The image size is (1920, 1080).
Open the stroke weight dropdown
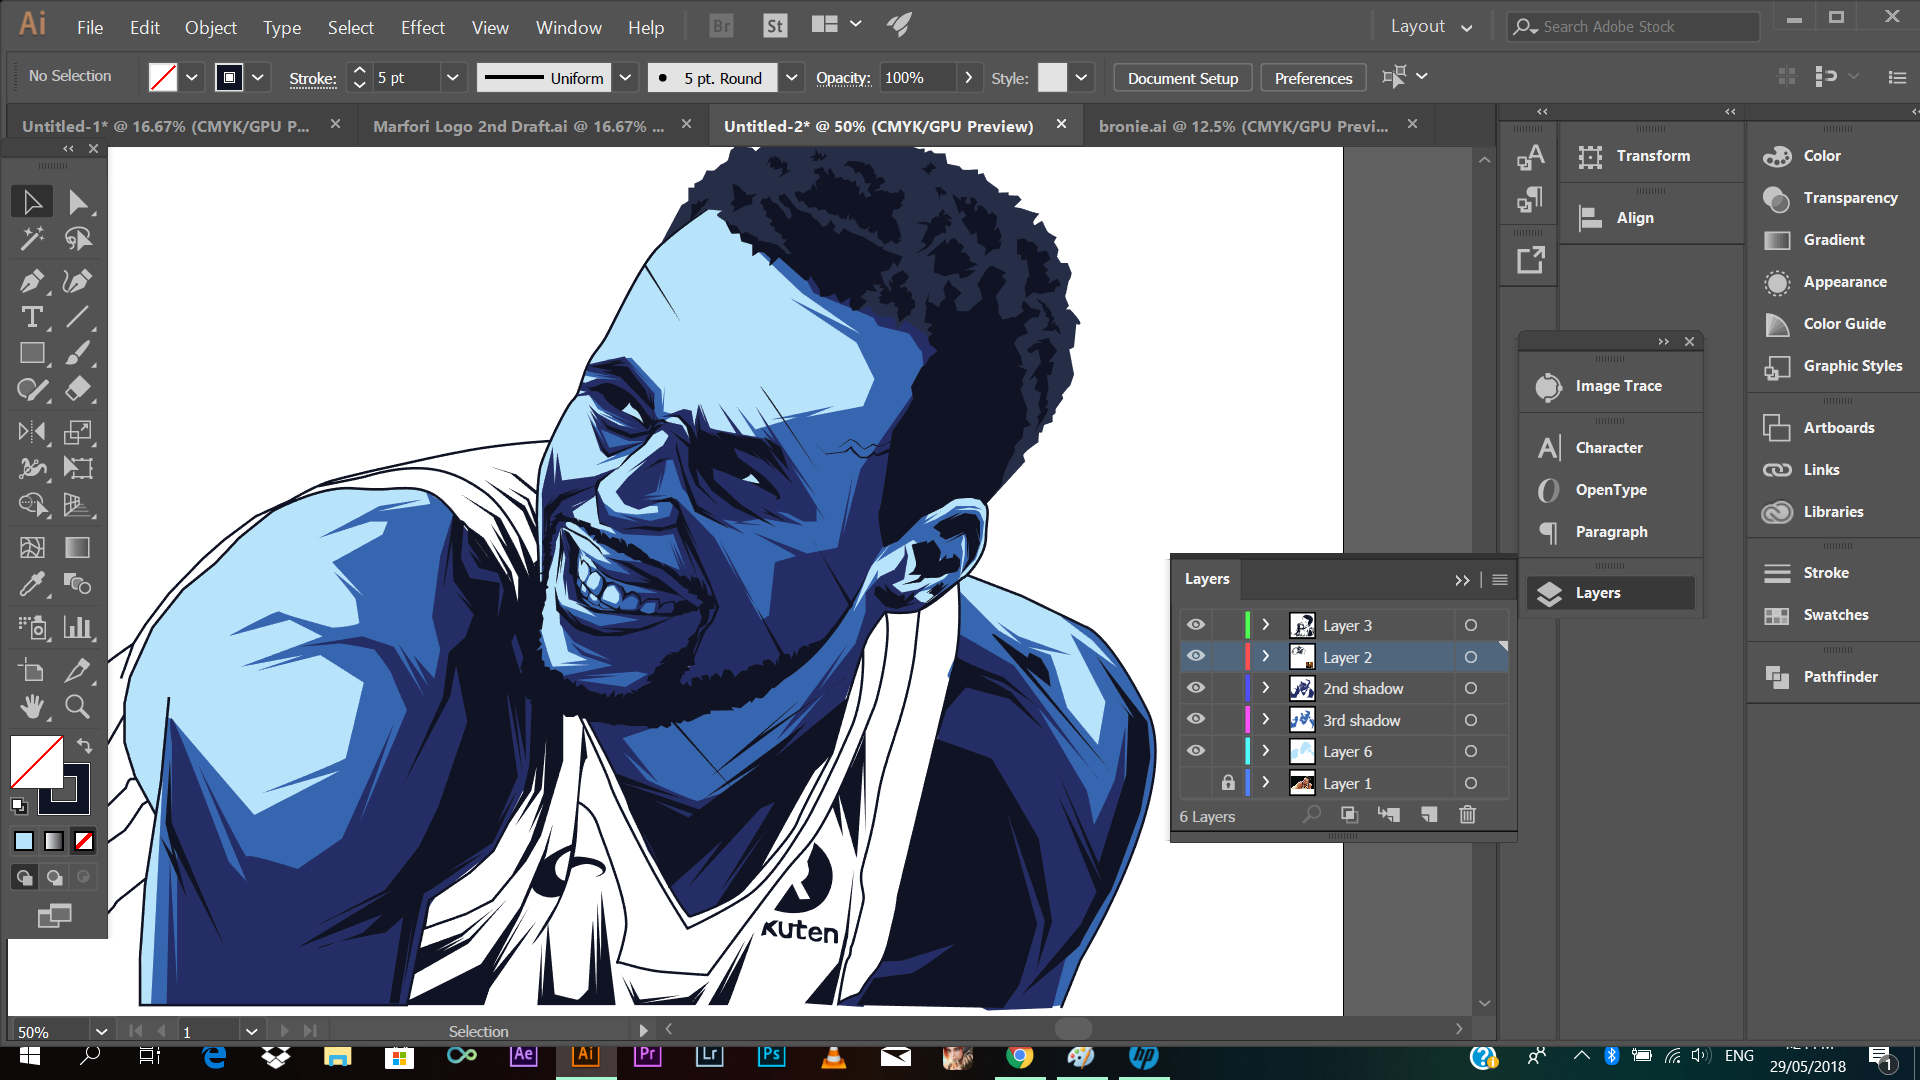click(x=452, y=77)
